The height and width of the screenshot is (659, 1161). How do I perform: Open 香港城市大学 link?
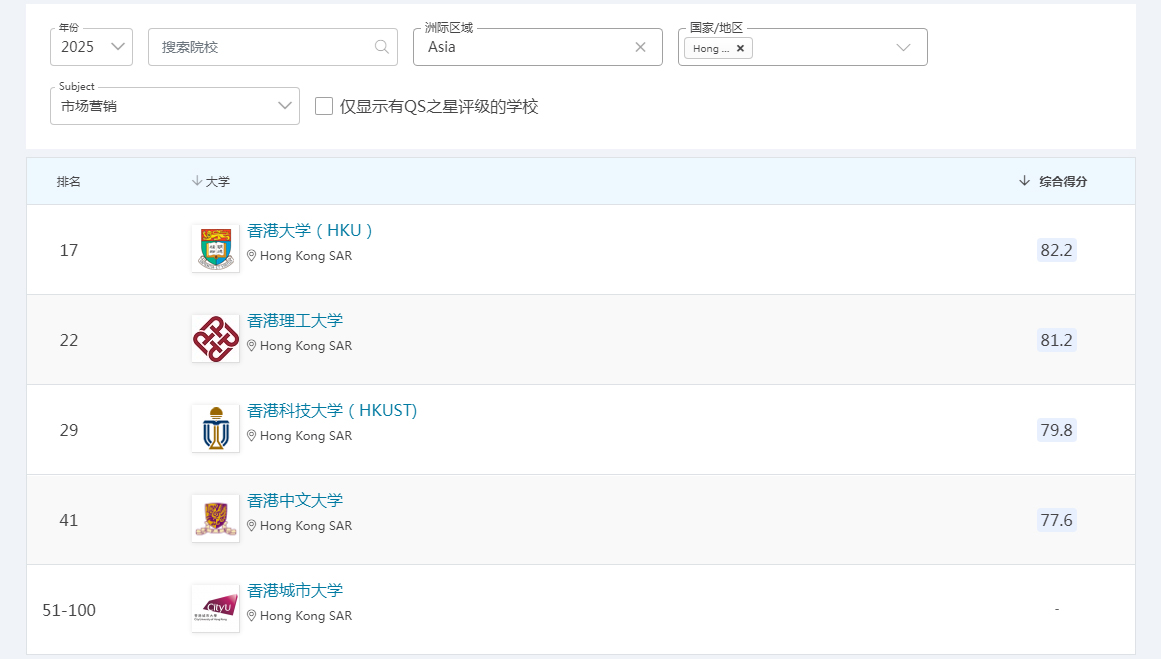tap(295, 591)
